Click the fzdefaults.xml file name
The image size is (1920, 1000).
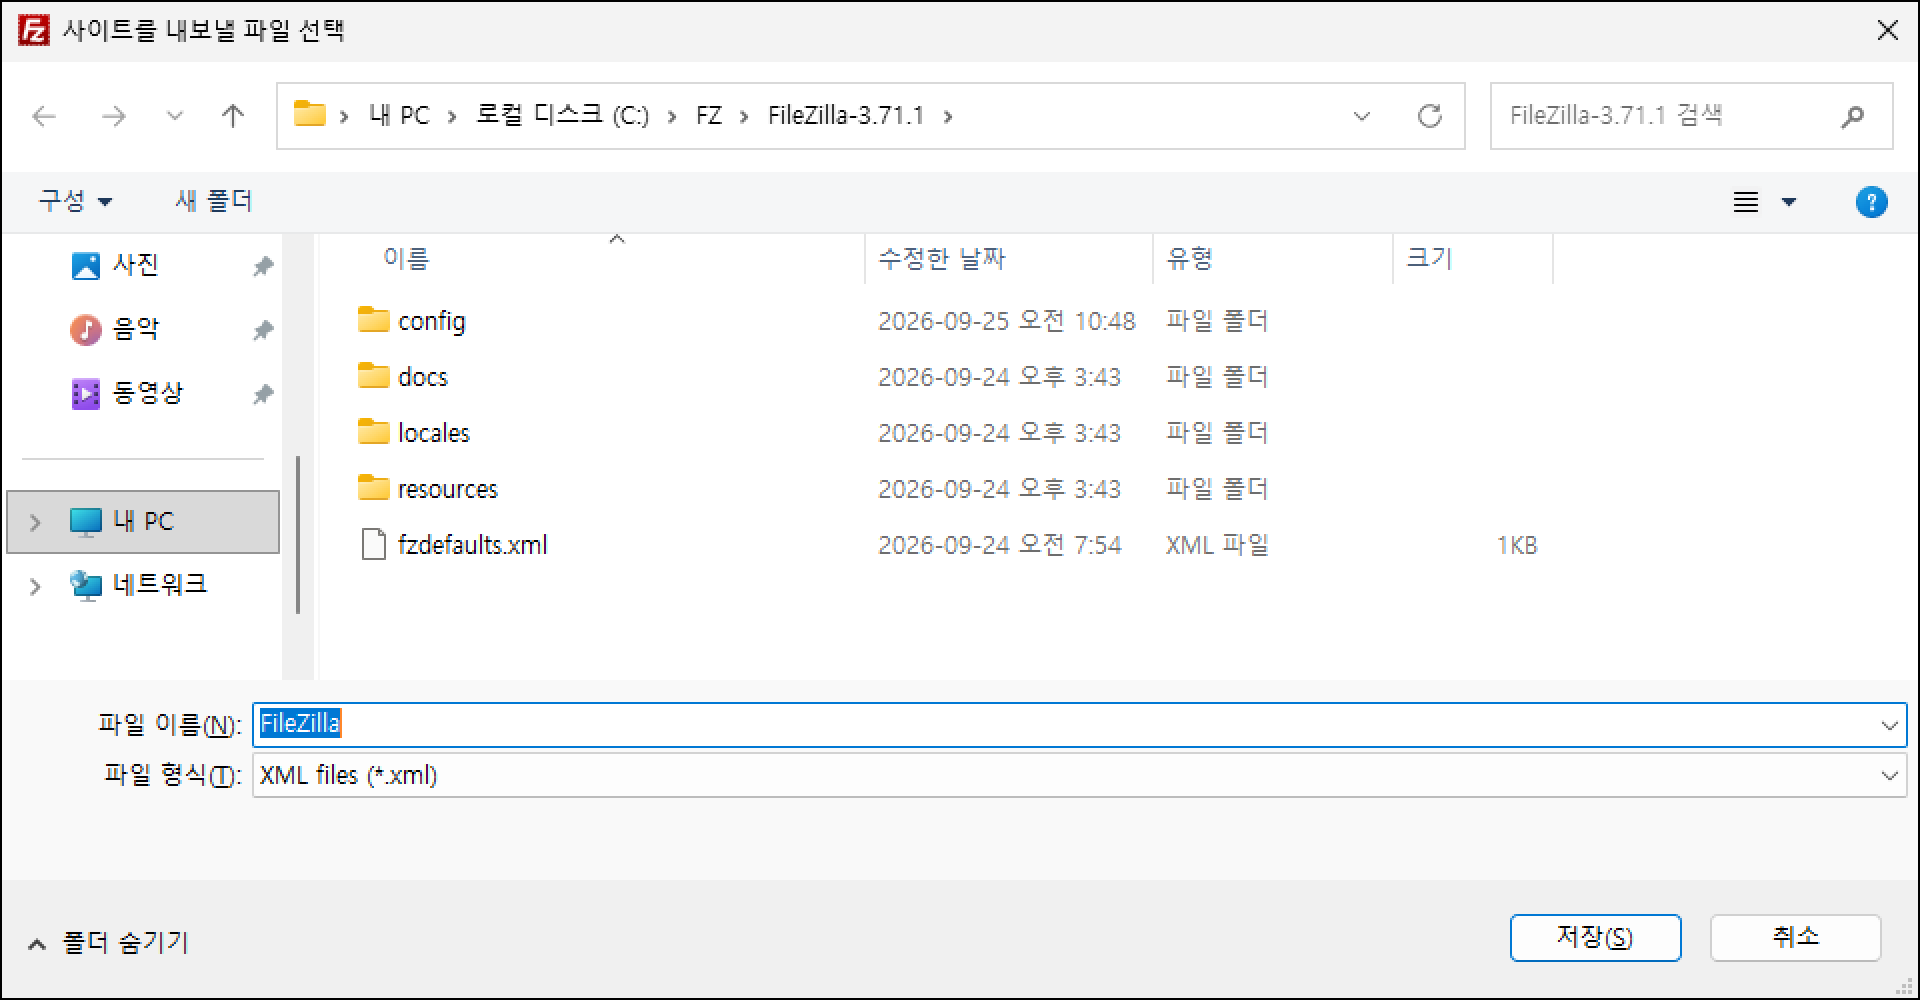(x=473, y=545)
